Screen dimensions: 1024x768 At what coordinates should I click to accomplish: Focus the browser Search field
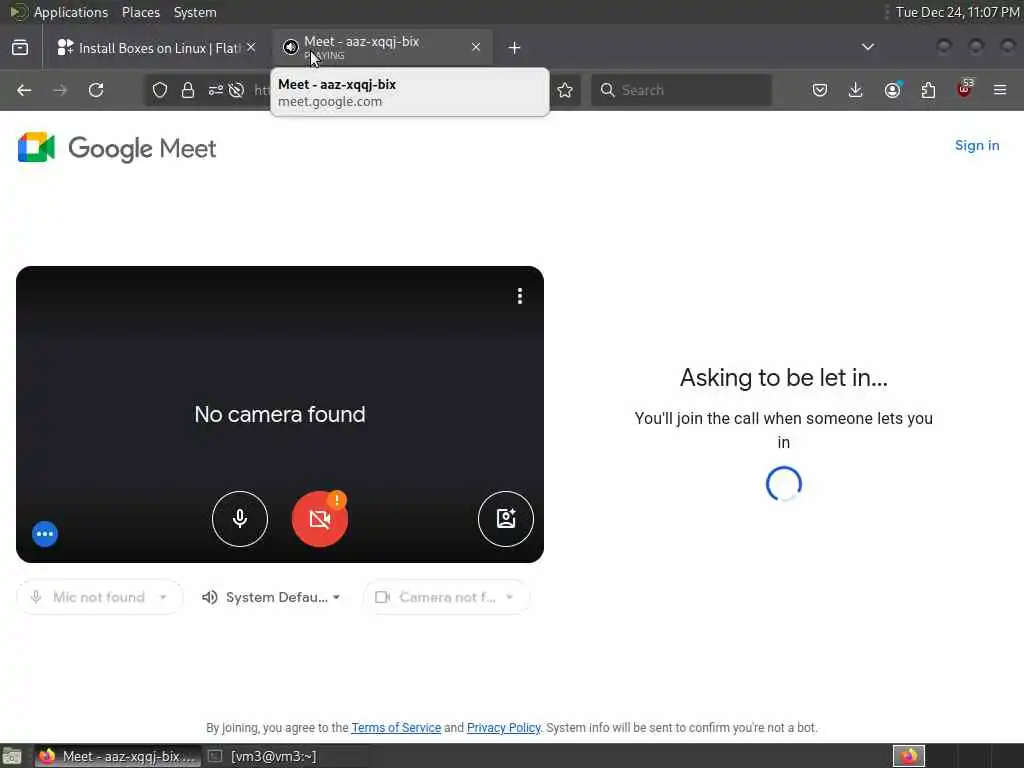pyautogui.click(x=681, y=90)
